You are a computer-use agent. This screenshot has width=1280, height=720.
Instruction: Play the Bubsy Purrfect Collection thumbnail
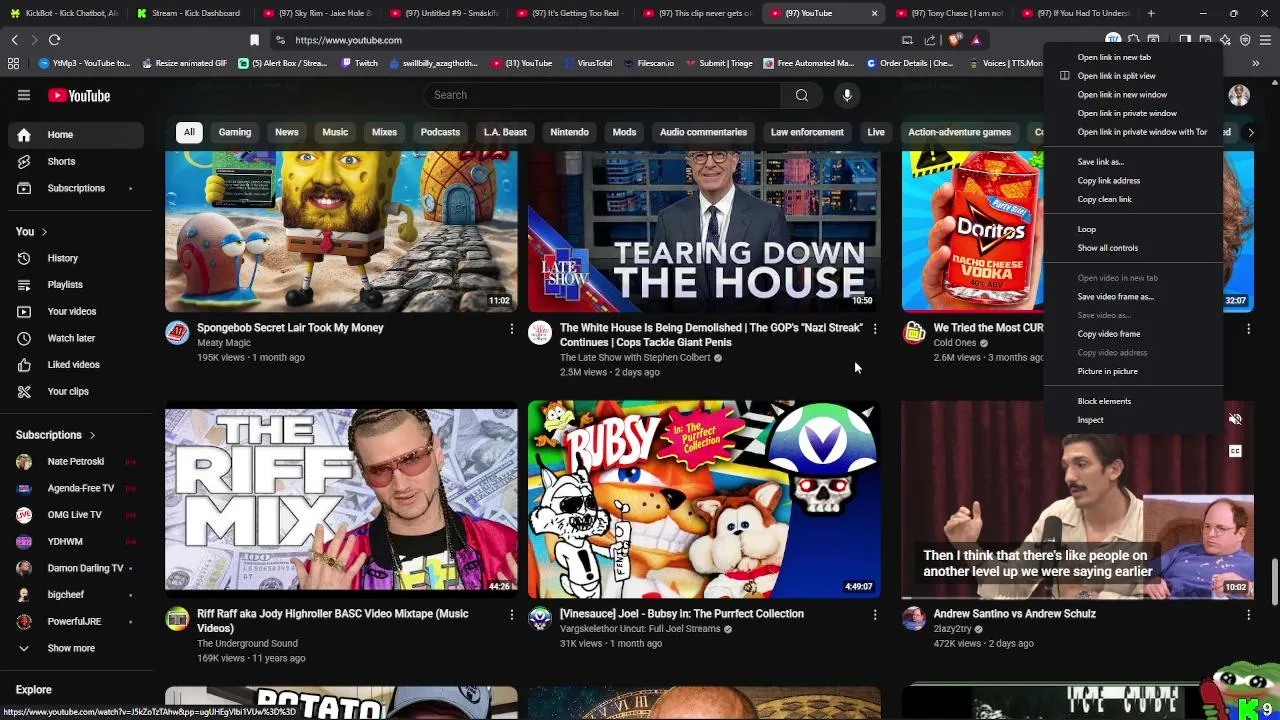704,499
